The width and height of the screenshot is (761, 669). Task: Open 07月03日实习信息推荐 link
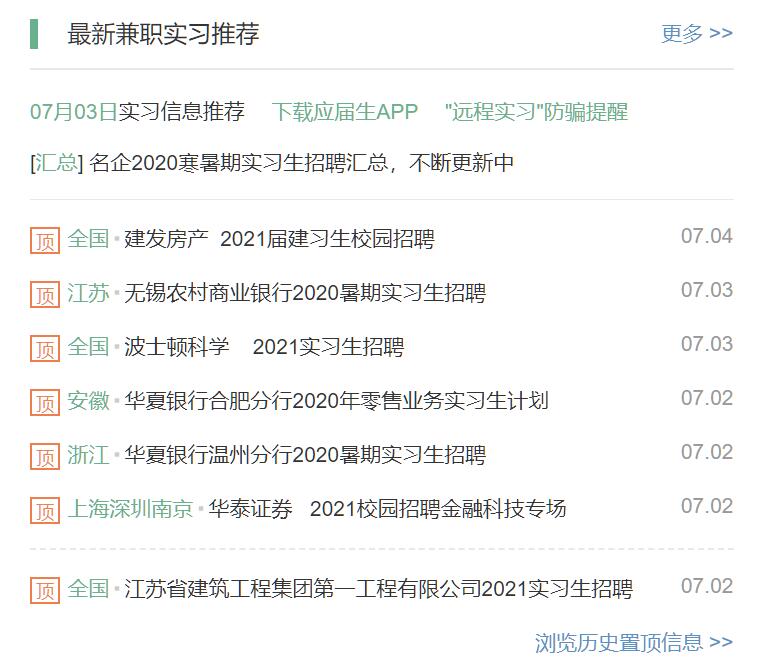137,112
